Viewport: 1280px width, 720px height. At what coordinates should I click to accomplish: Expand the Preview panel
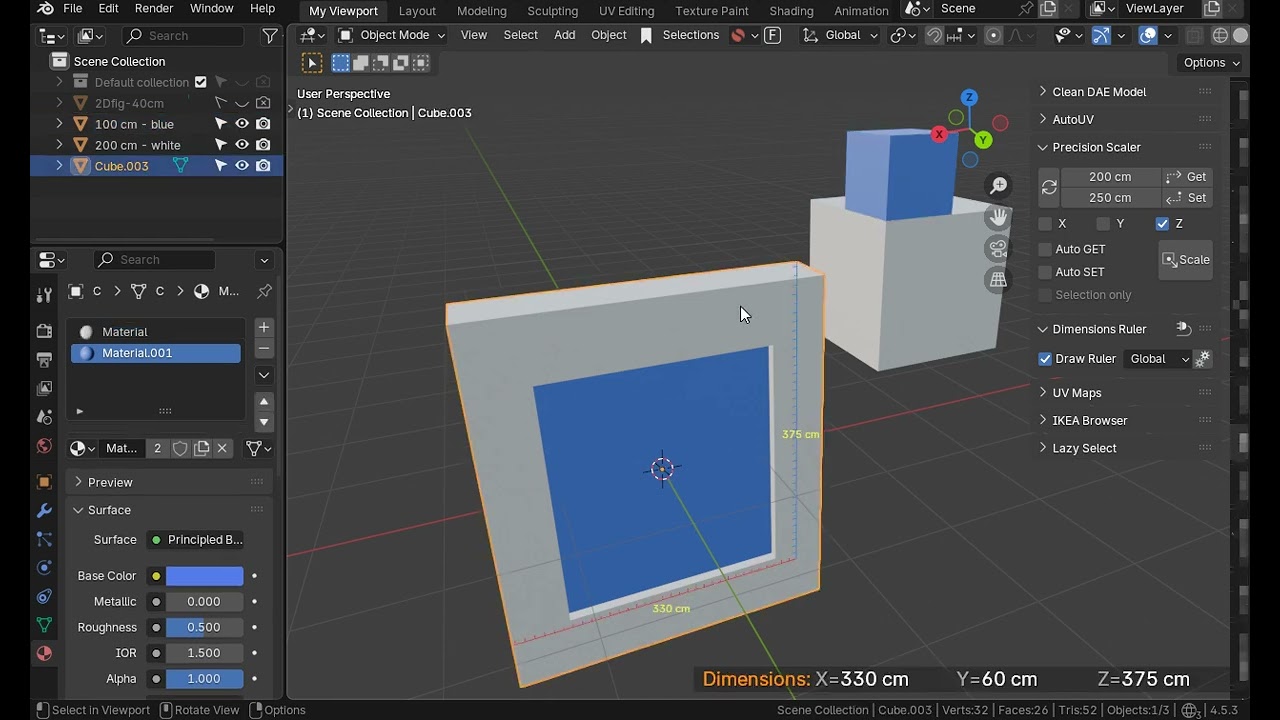click(110, 482)
